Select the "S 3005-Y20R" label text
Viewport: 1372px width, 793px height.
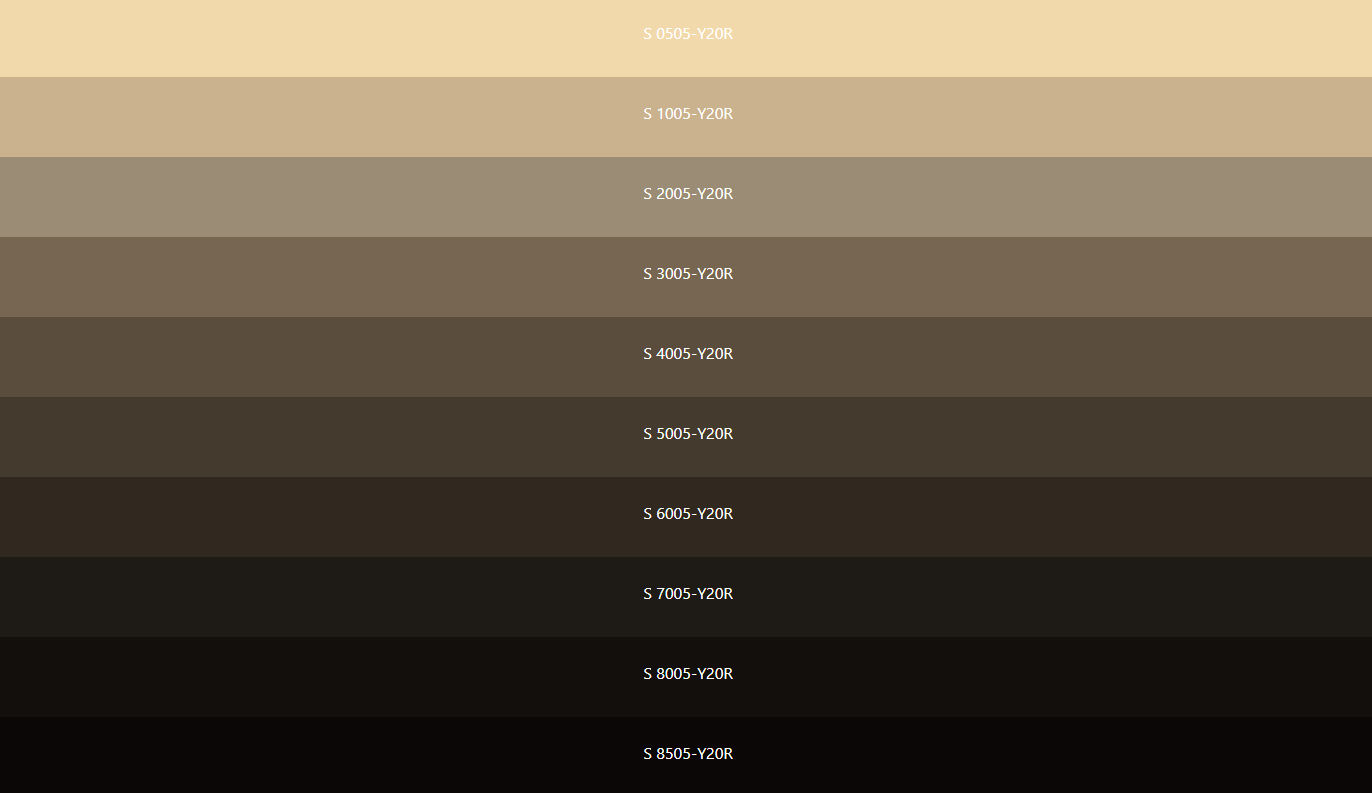point(687,274)
